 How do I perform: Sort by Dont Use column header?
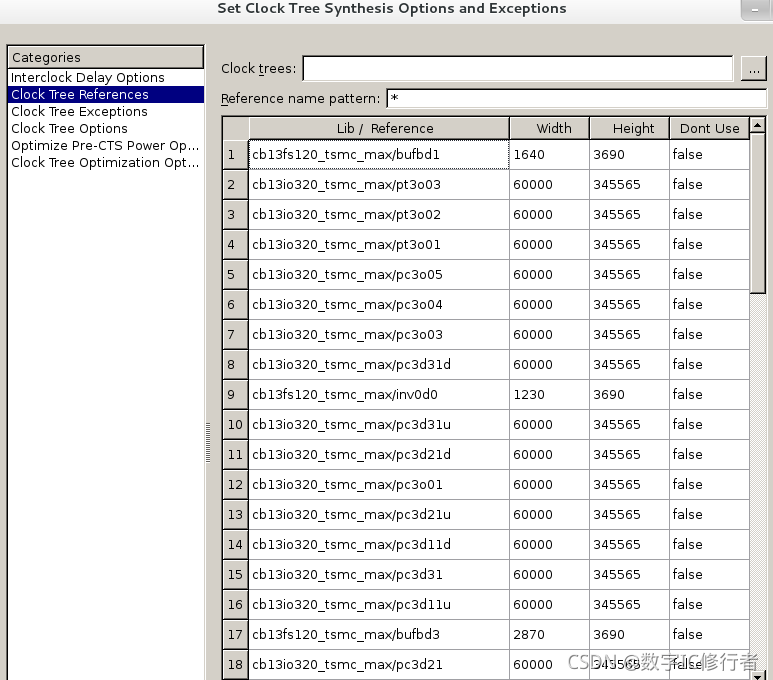point(709,128)
